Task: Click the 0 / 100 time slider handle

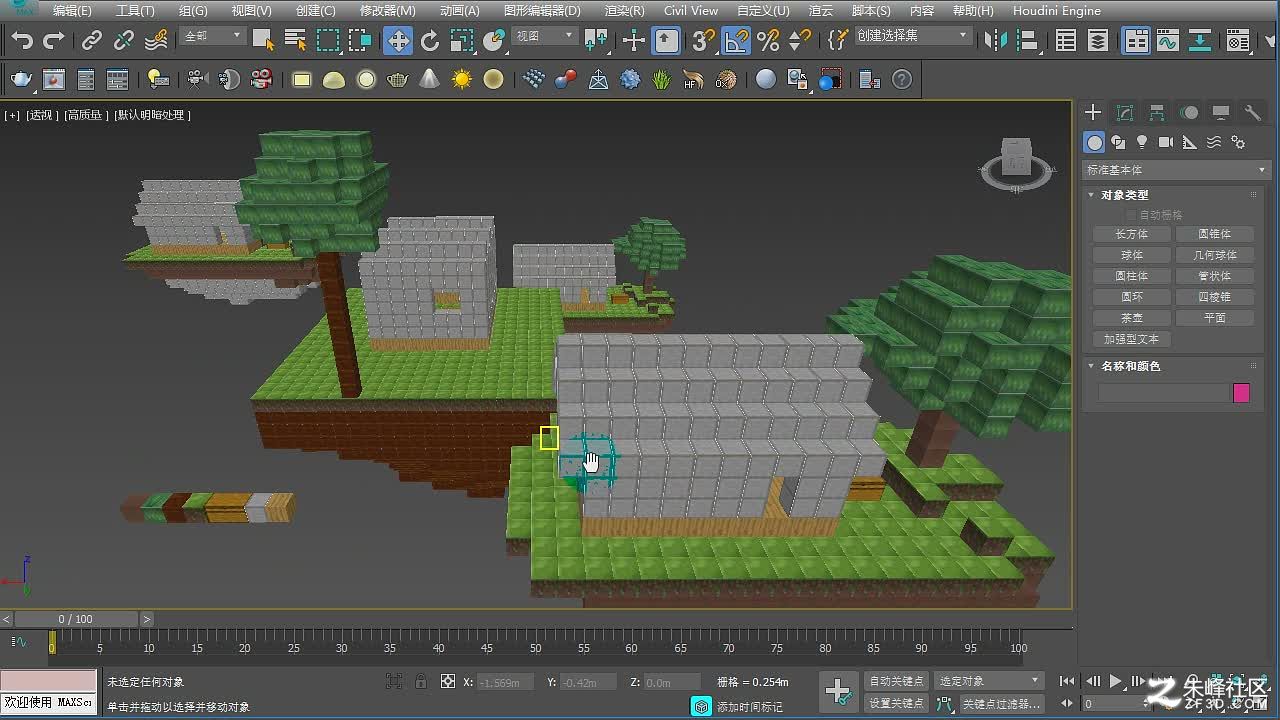Action: pyautogui.click(x=75, y=619)
